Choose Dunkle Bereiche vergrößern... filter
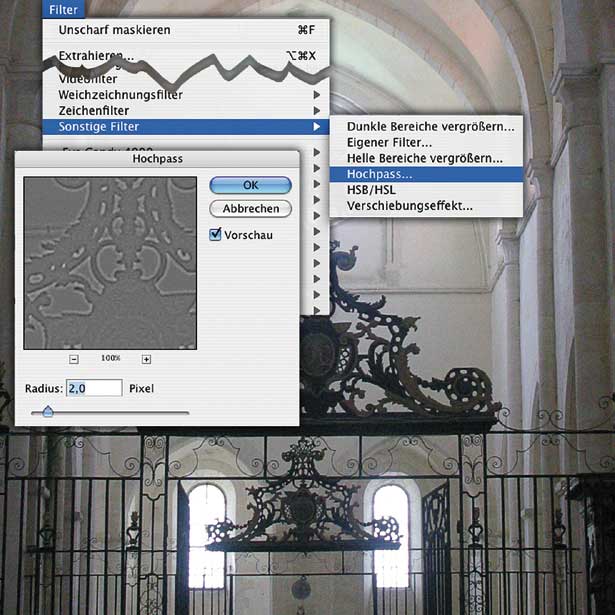The height and width of the screenshot is (615, 615). coord(426,127)
